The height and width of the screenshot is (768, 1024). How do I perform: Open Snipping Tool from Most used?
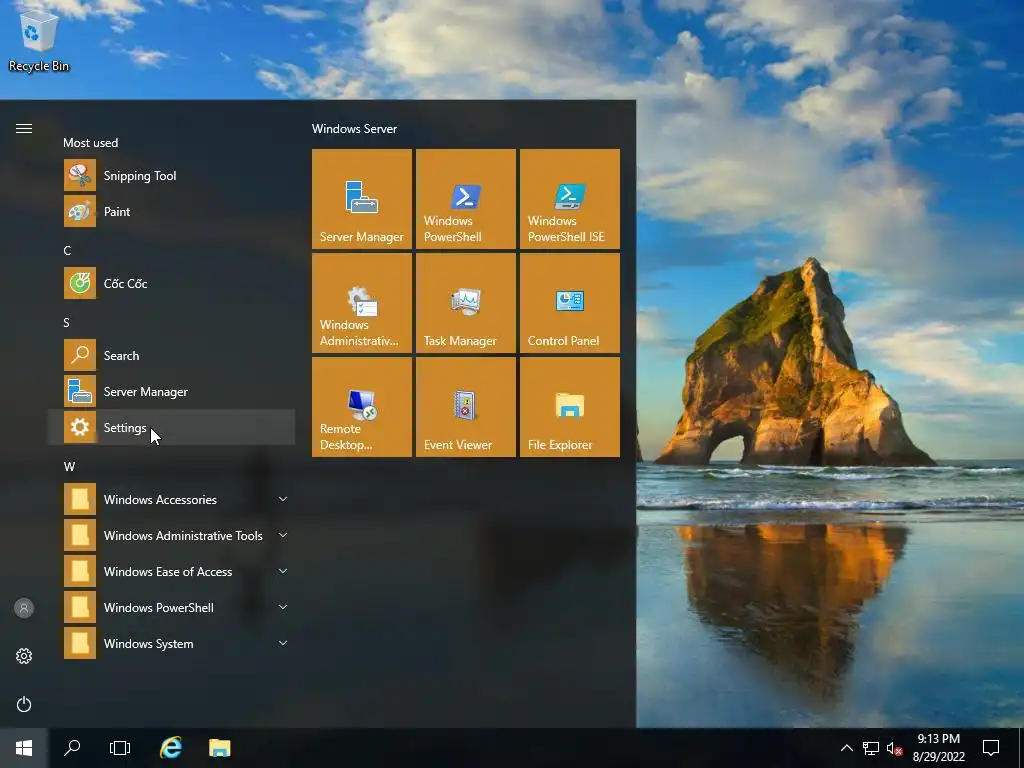171,176
